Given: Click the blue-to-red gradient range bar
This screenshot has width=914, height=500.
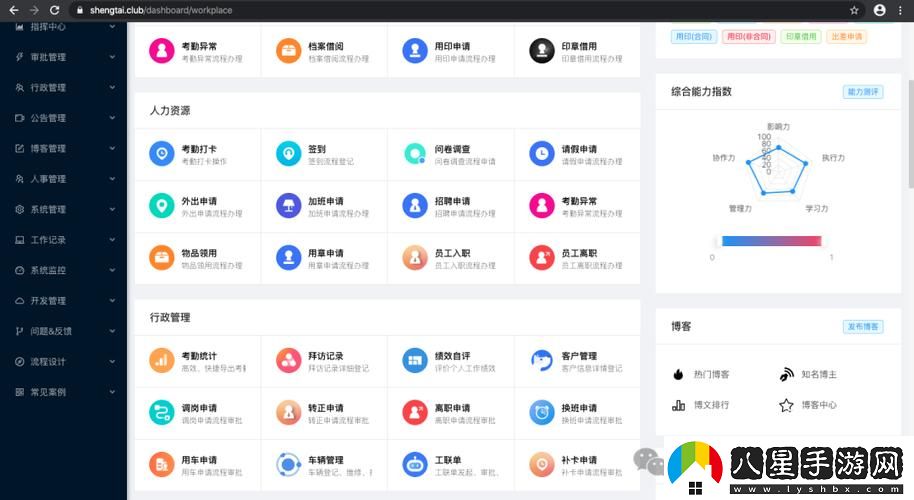Looking at the screenshot, I should tap(771, 241).
